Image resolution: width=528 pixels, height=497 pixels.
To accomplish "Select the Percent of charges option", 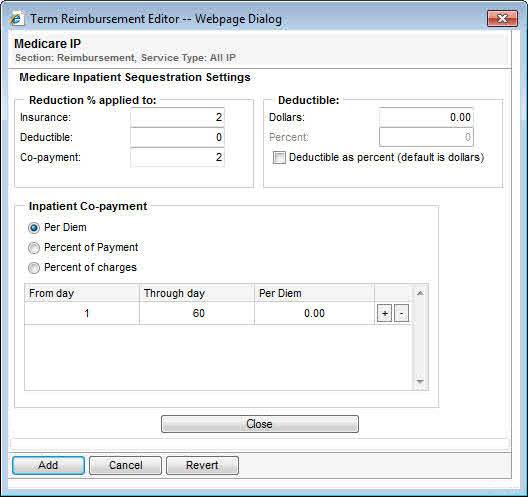I will click(x=34, y=268).
